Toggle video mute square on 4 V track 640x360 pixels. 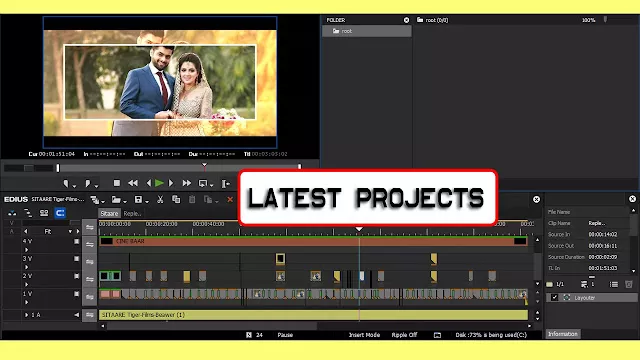point(76,241)
